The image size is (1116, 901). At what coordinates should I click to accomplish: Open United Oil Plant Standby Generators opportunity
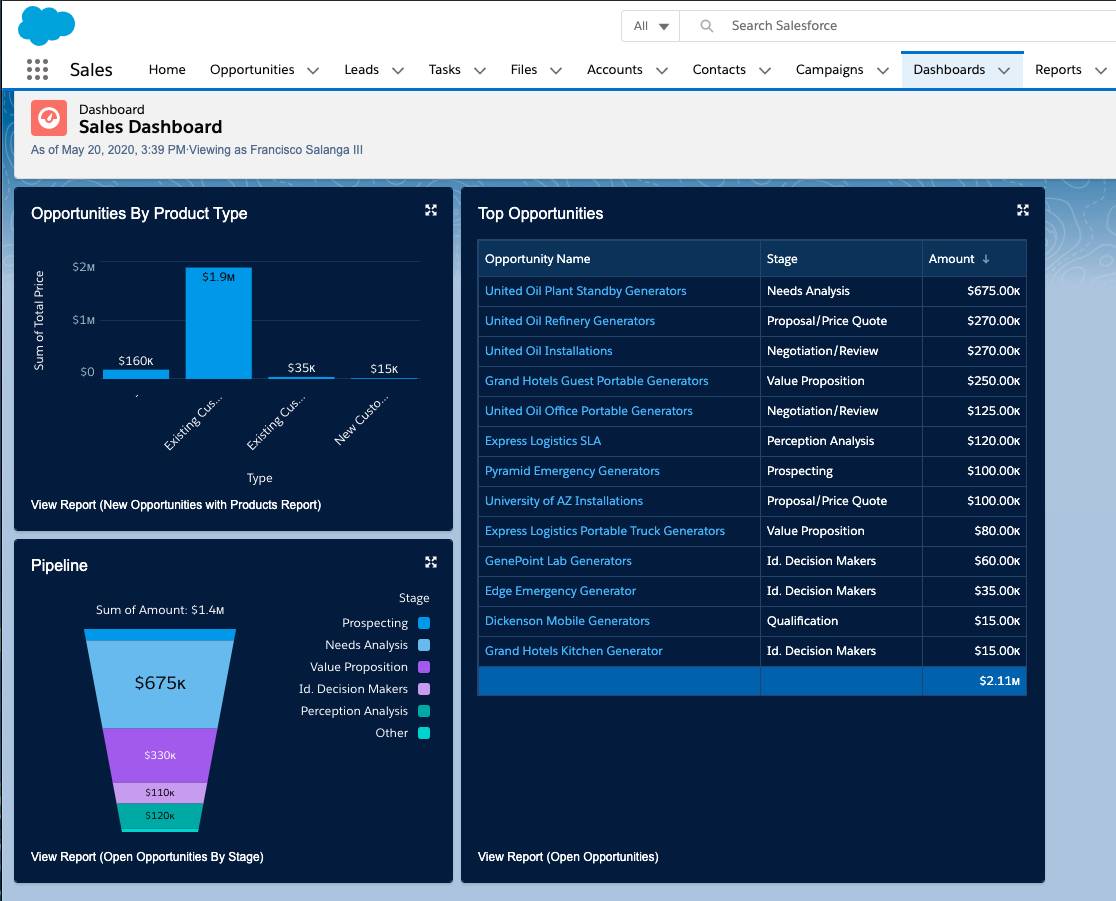(586, 291)
